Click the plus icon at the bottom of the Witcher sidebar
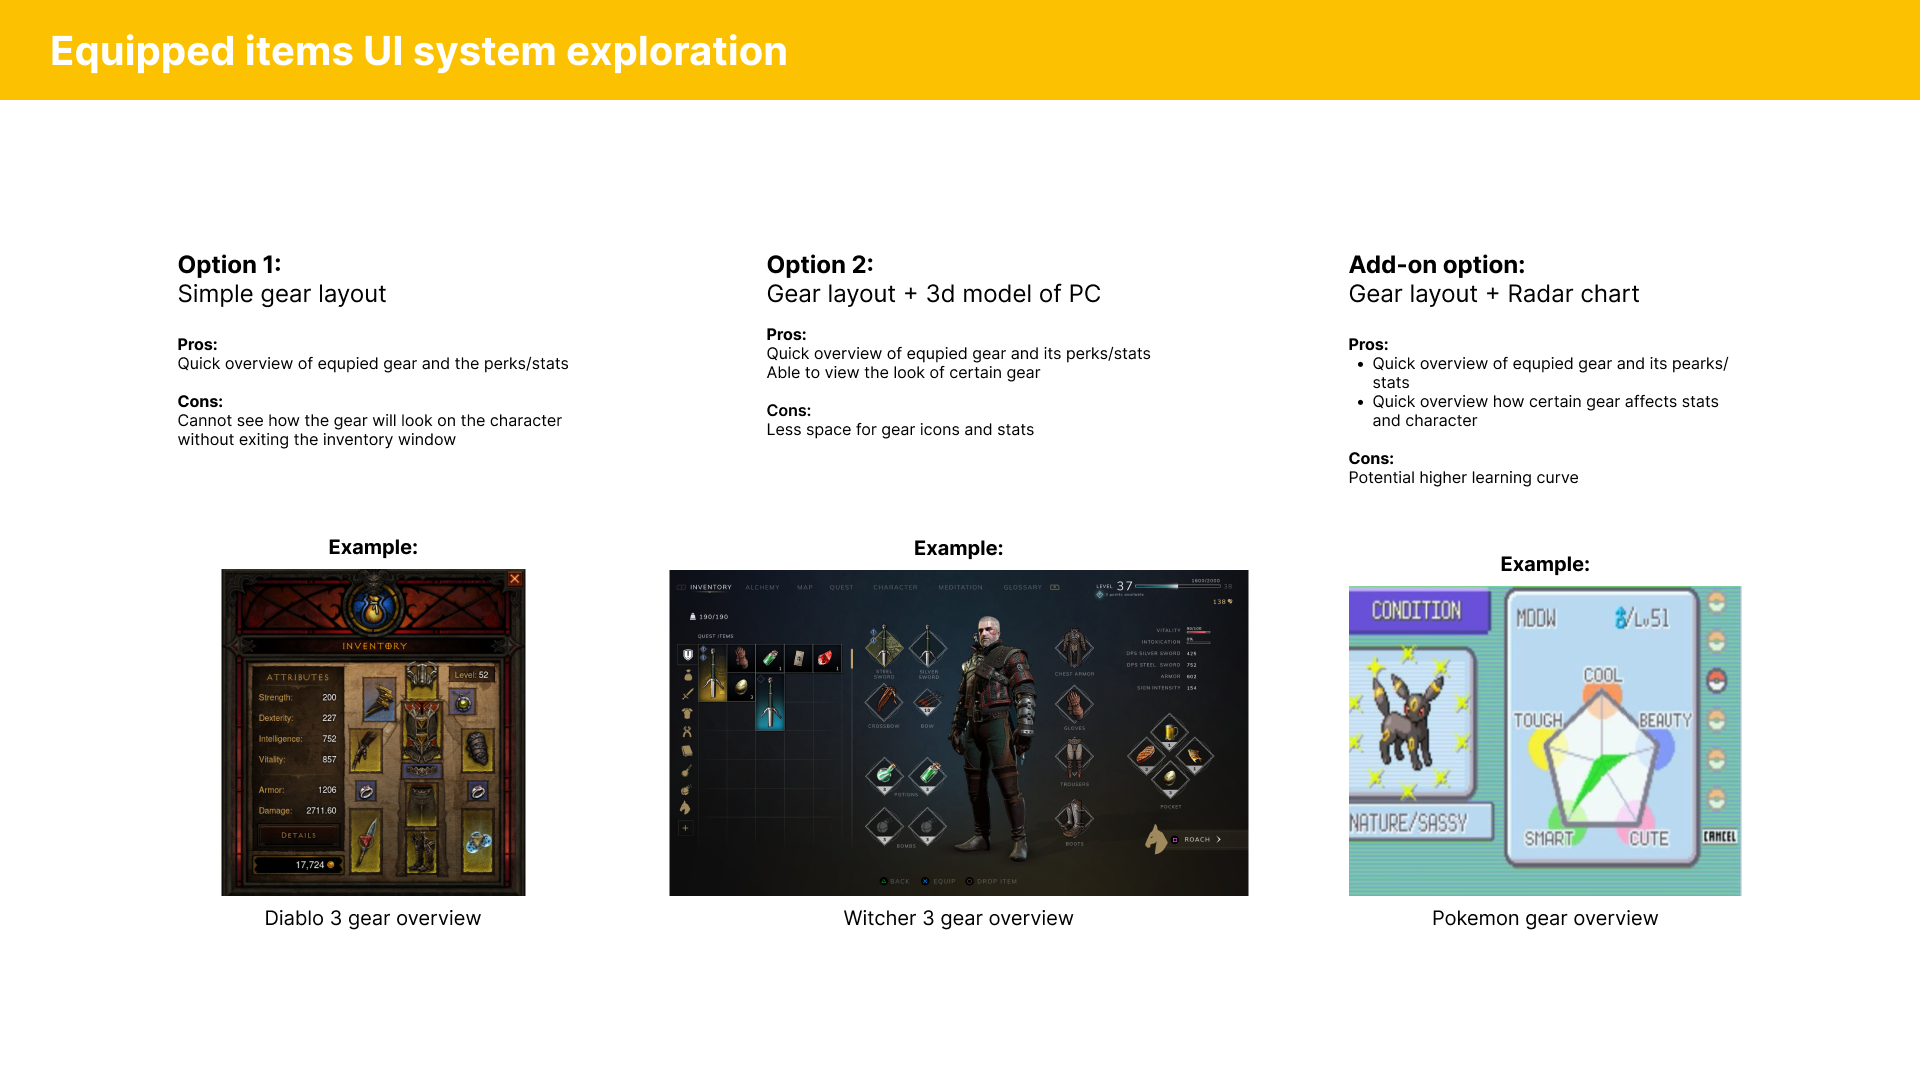 click(686, 828)
